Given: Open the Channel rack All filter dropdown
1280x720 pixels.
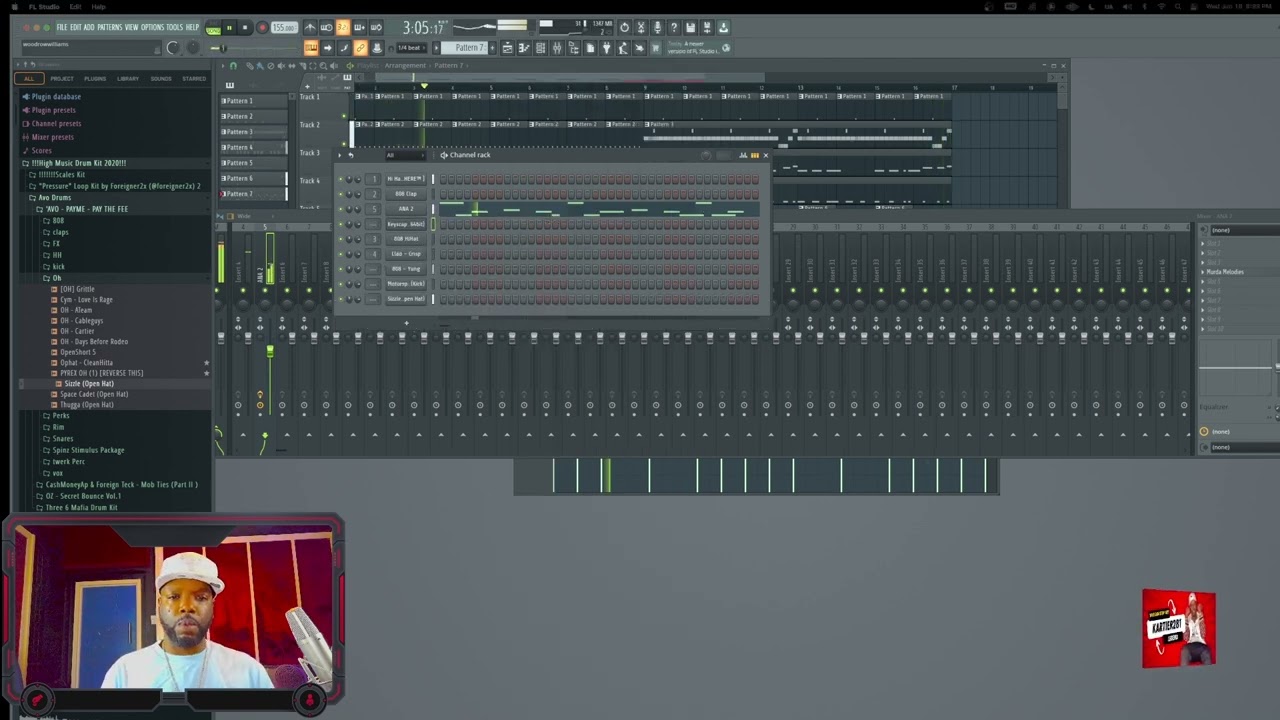Looking at the screenshot, I should [406, 155].
